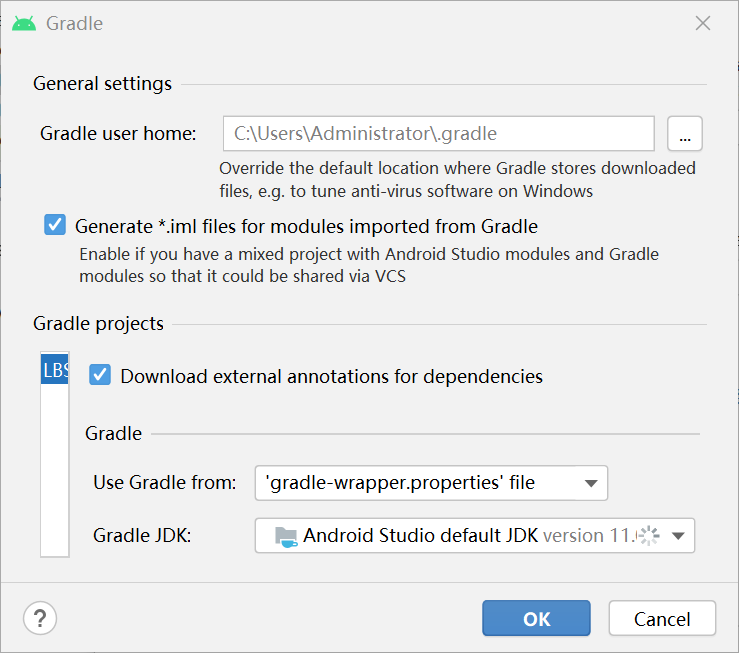Open help with question mark button

40,618
